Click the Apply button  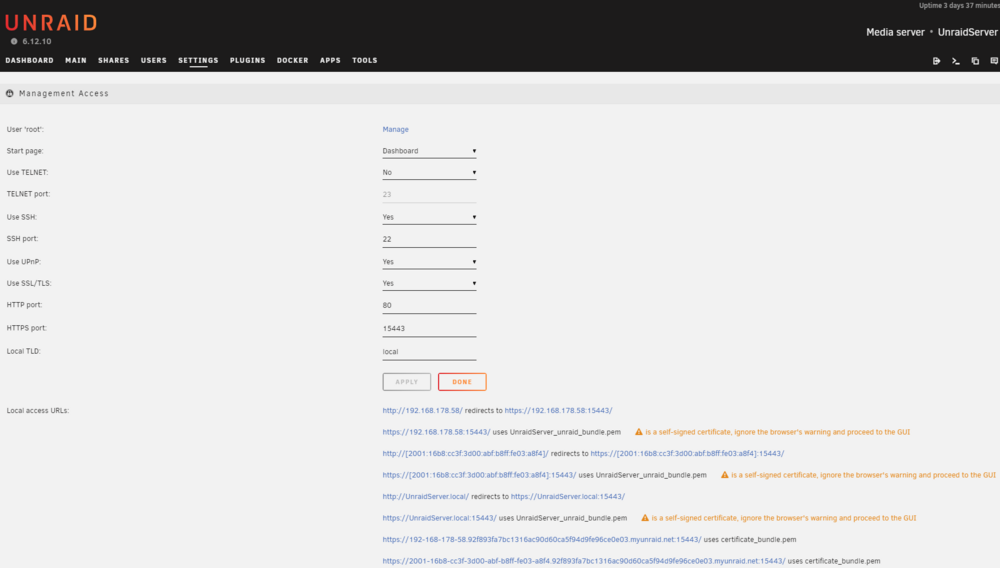[x=406, y=382]
